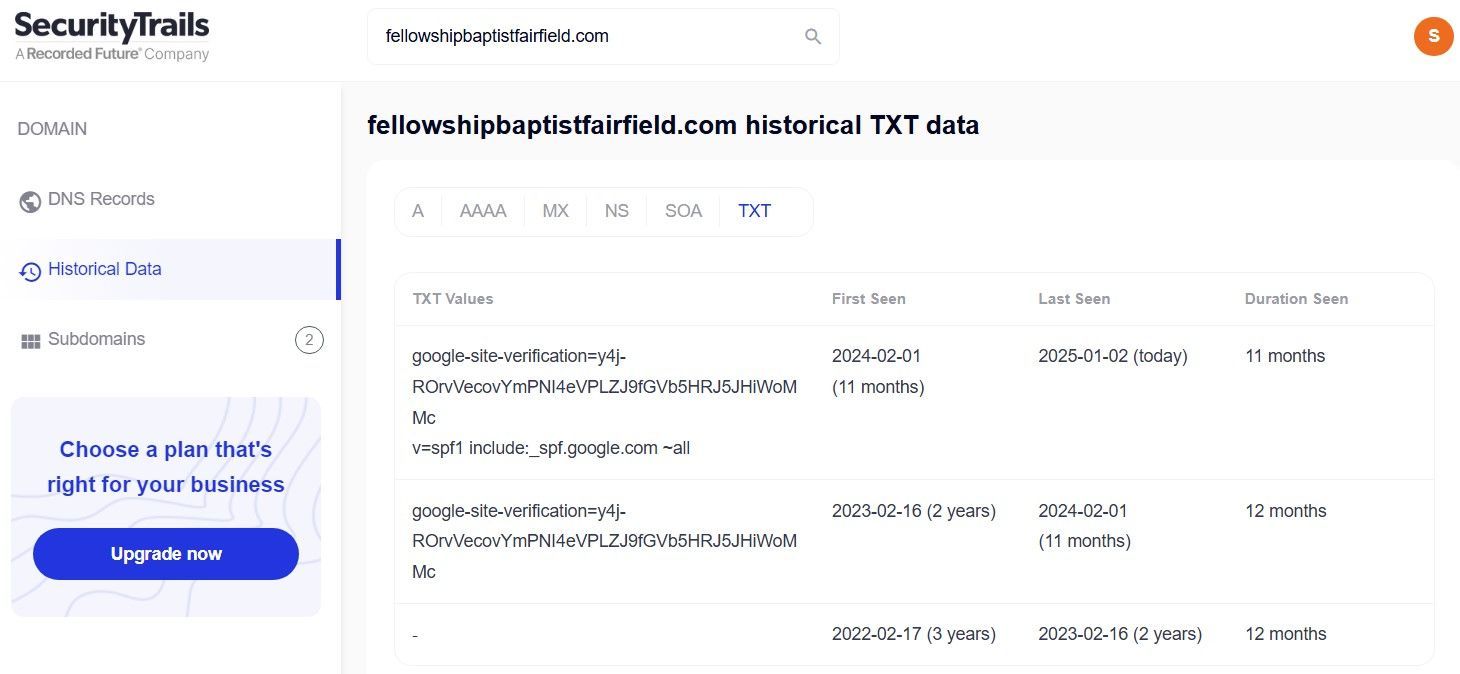Switch to the AAAA records tab
The height and width of the screenshot is (674, 1460).
click(483, 211)
